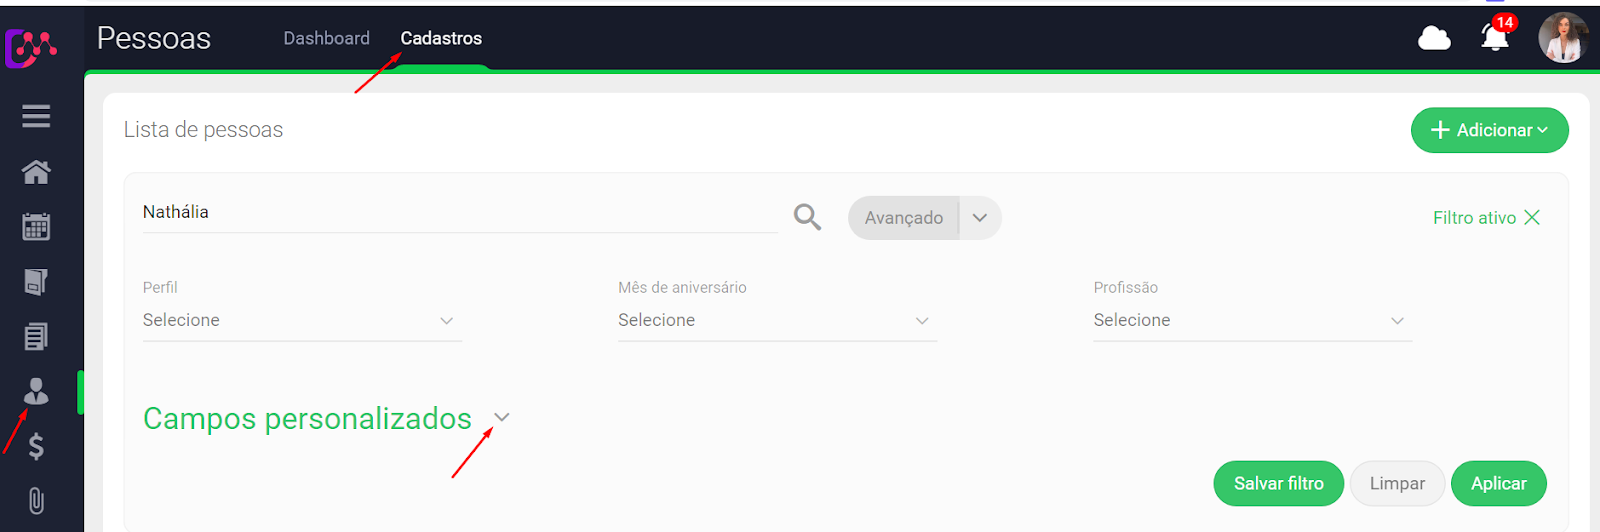Open financial section dollar icon
The width and height of the screenshot is (1600, 532).
(36, 446)
